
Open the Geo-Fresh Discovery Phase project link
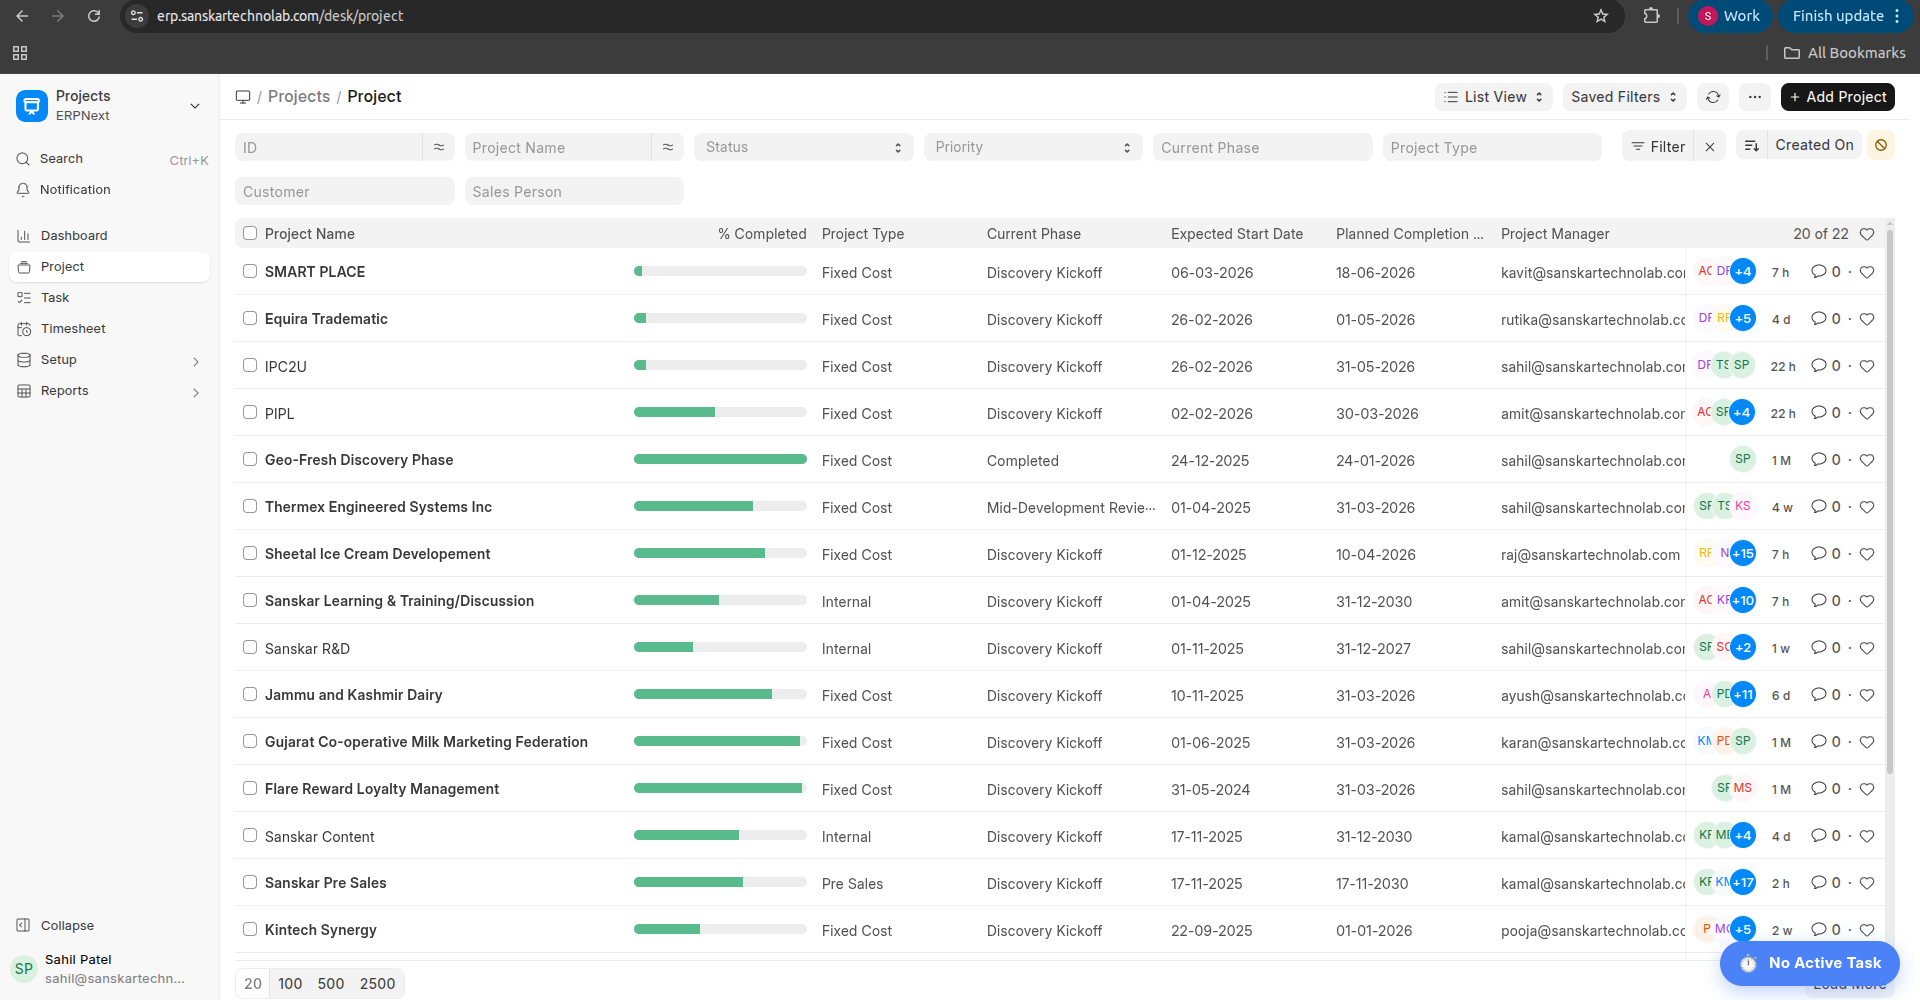coord(359,460)
